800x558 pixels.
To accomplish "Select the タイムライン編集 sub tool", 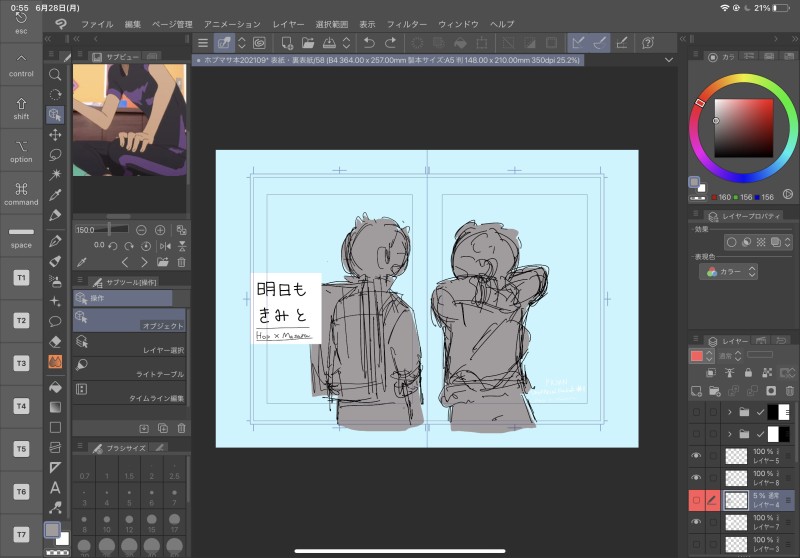I will pos(130,392).
